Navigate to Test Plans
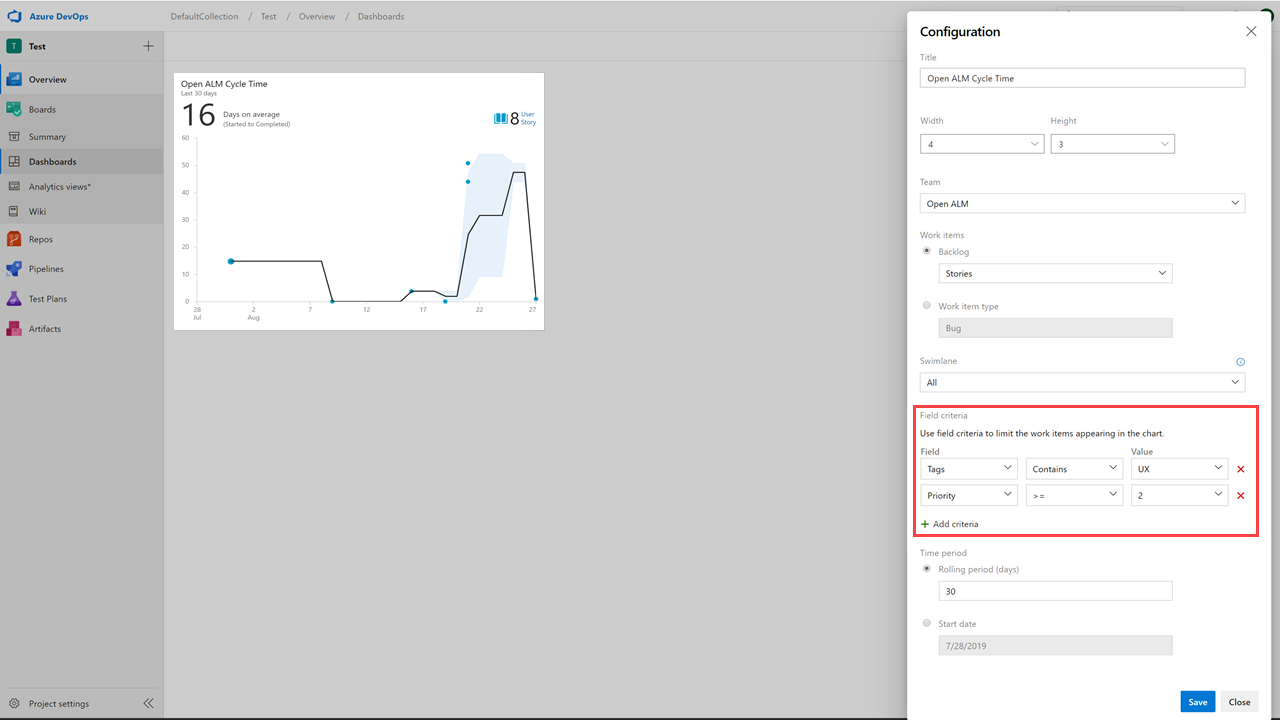This screenshot has width=1280, height=720. point(50,298)
